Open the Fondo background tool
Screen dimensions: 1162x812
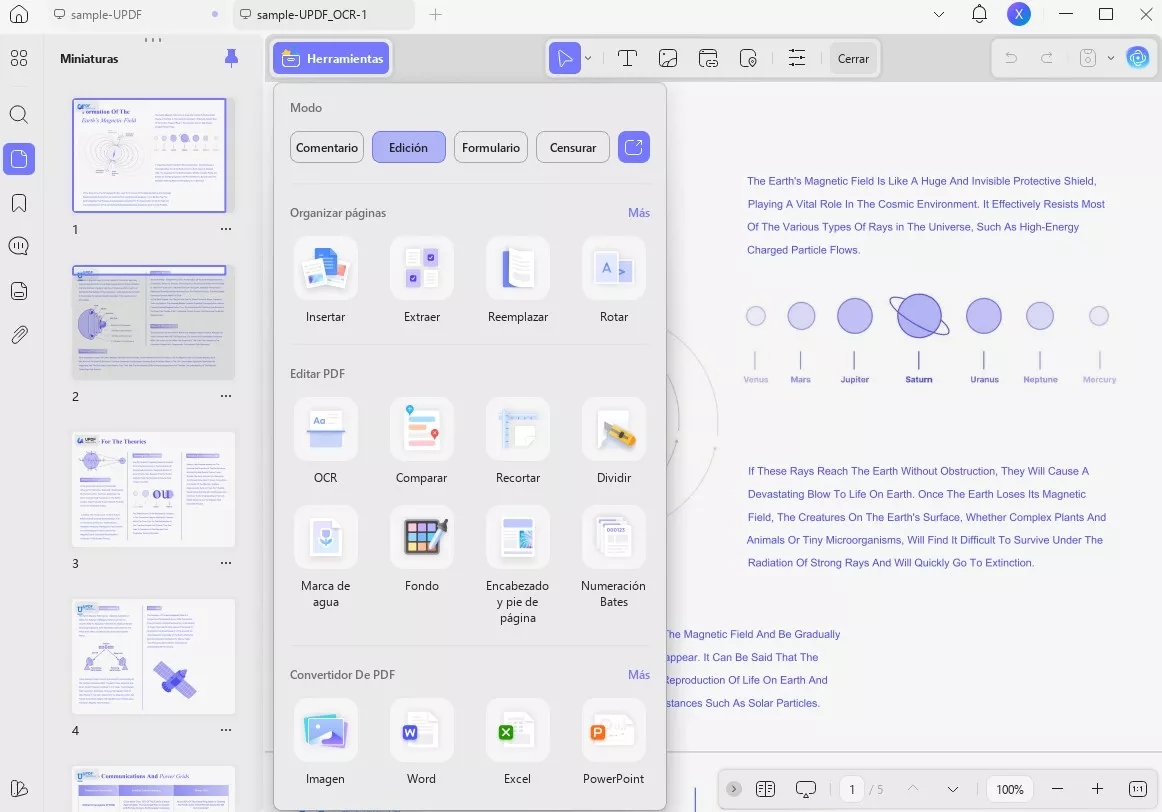point(422,537)
